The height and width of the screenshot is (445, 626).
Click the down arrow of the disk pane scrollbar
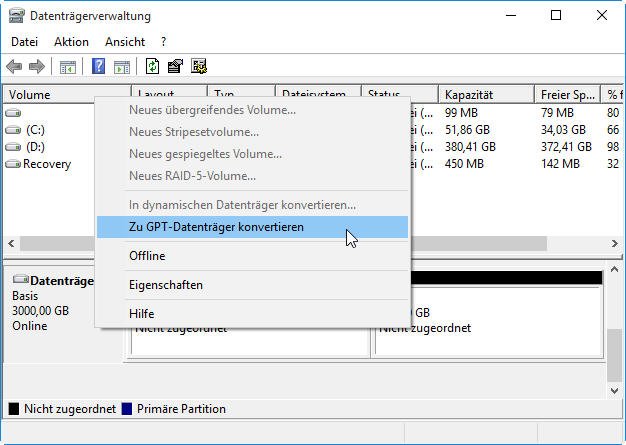[614, 391]
